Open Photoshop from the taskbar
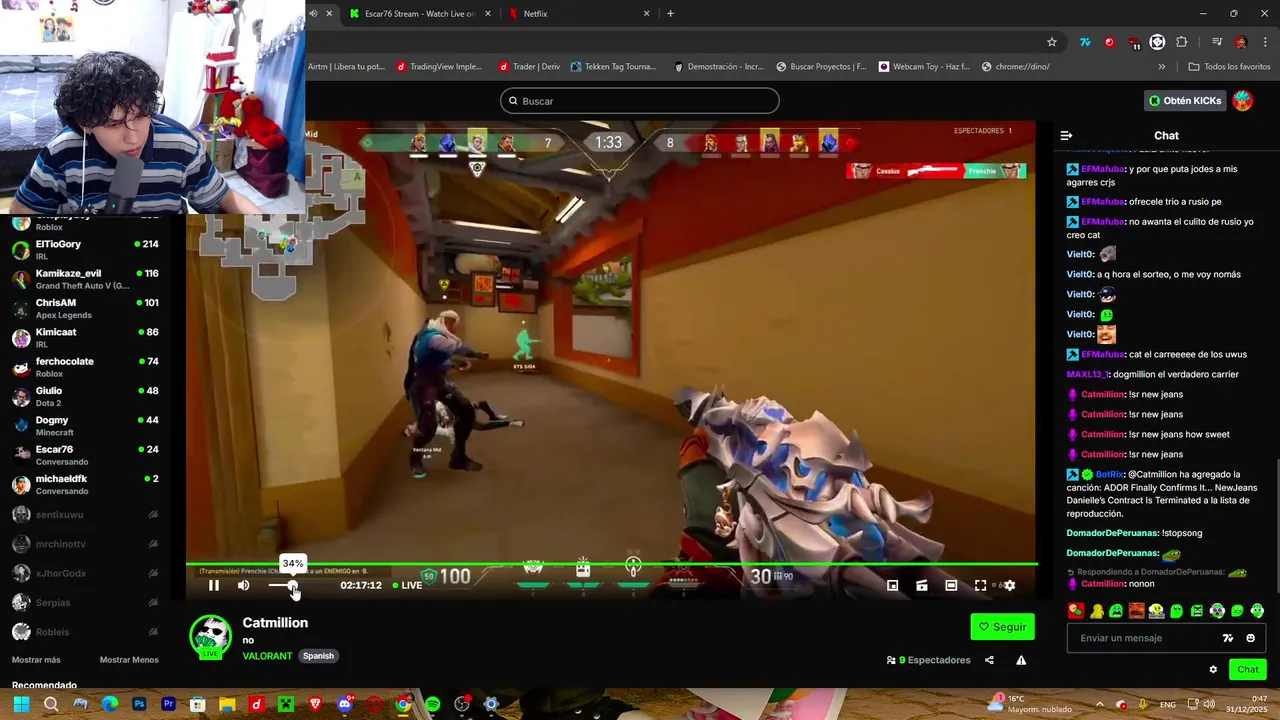The height and width of the screenshot is (720, 1280). [x=139, y=704]
